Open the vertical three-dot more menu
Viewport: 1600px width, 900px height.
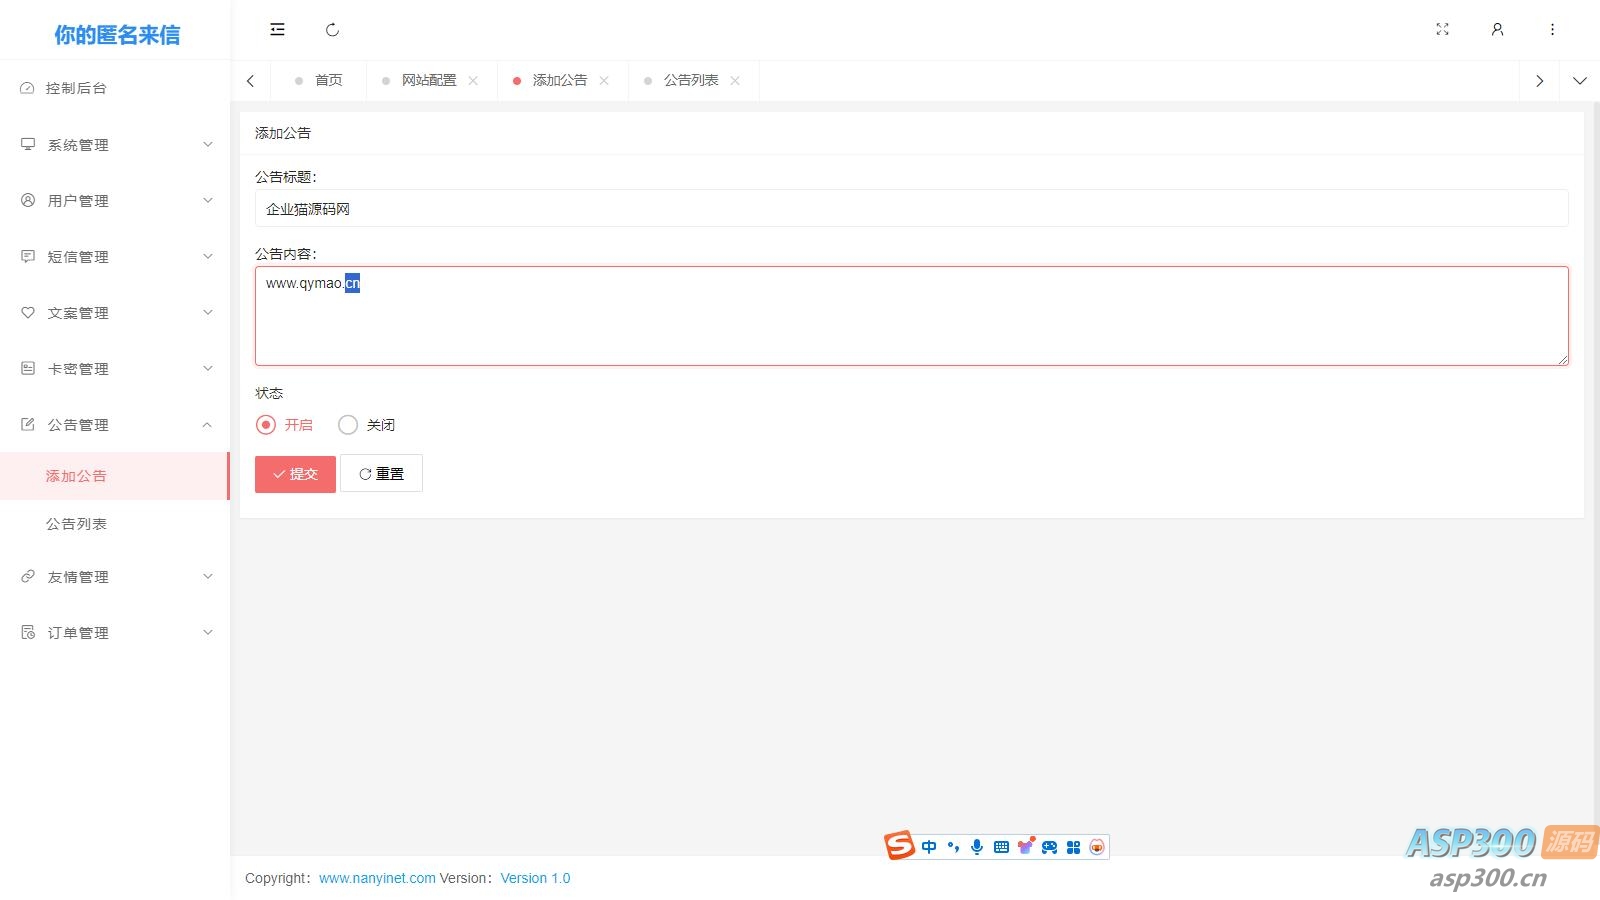(x=1552, y=30)
